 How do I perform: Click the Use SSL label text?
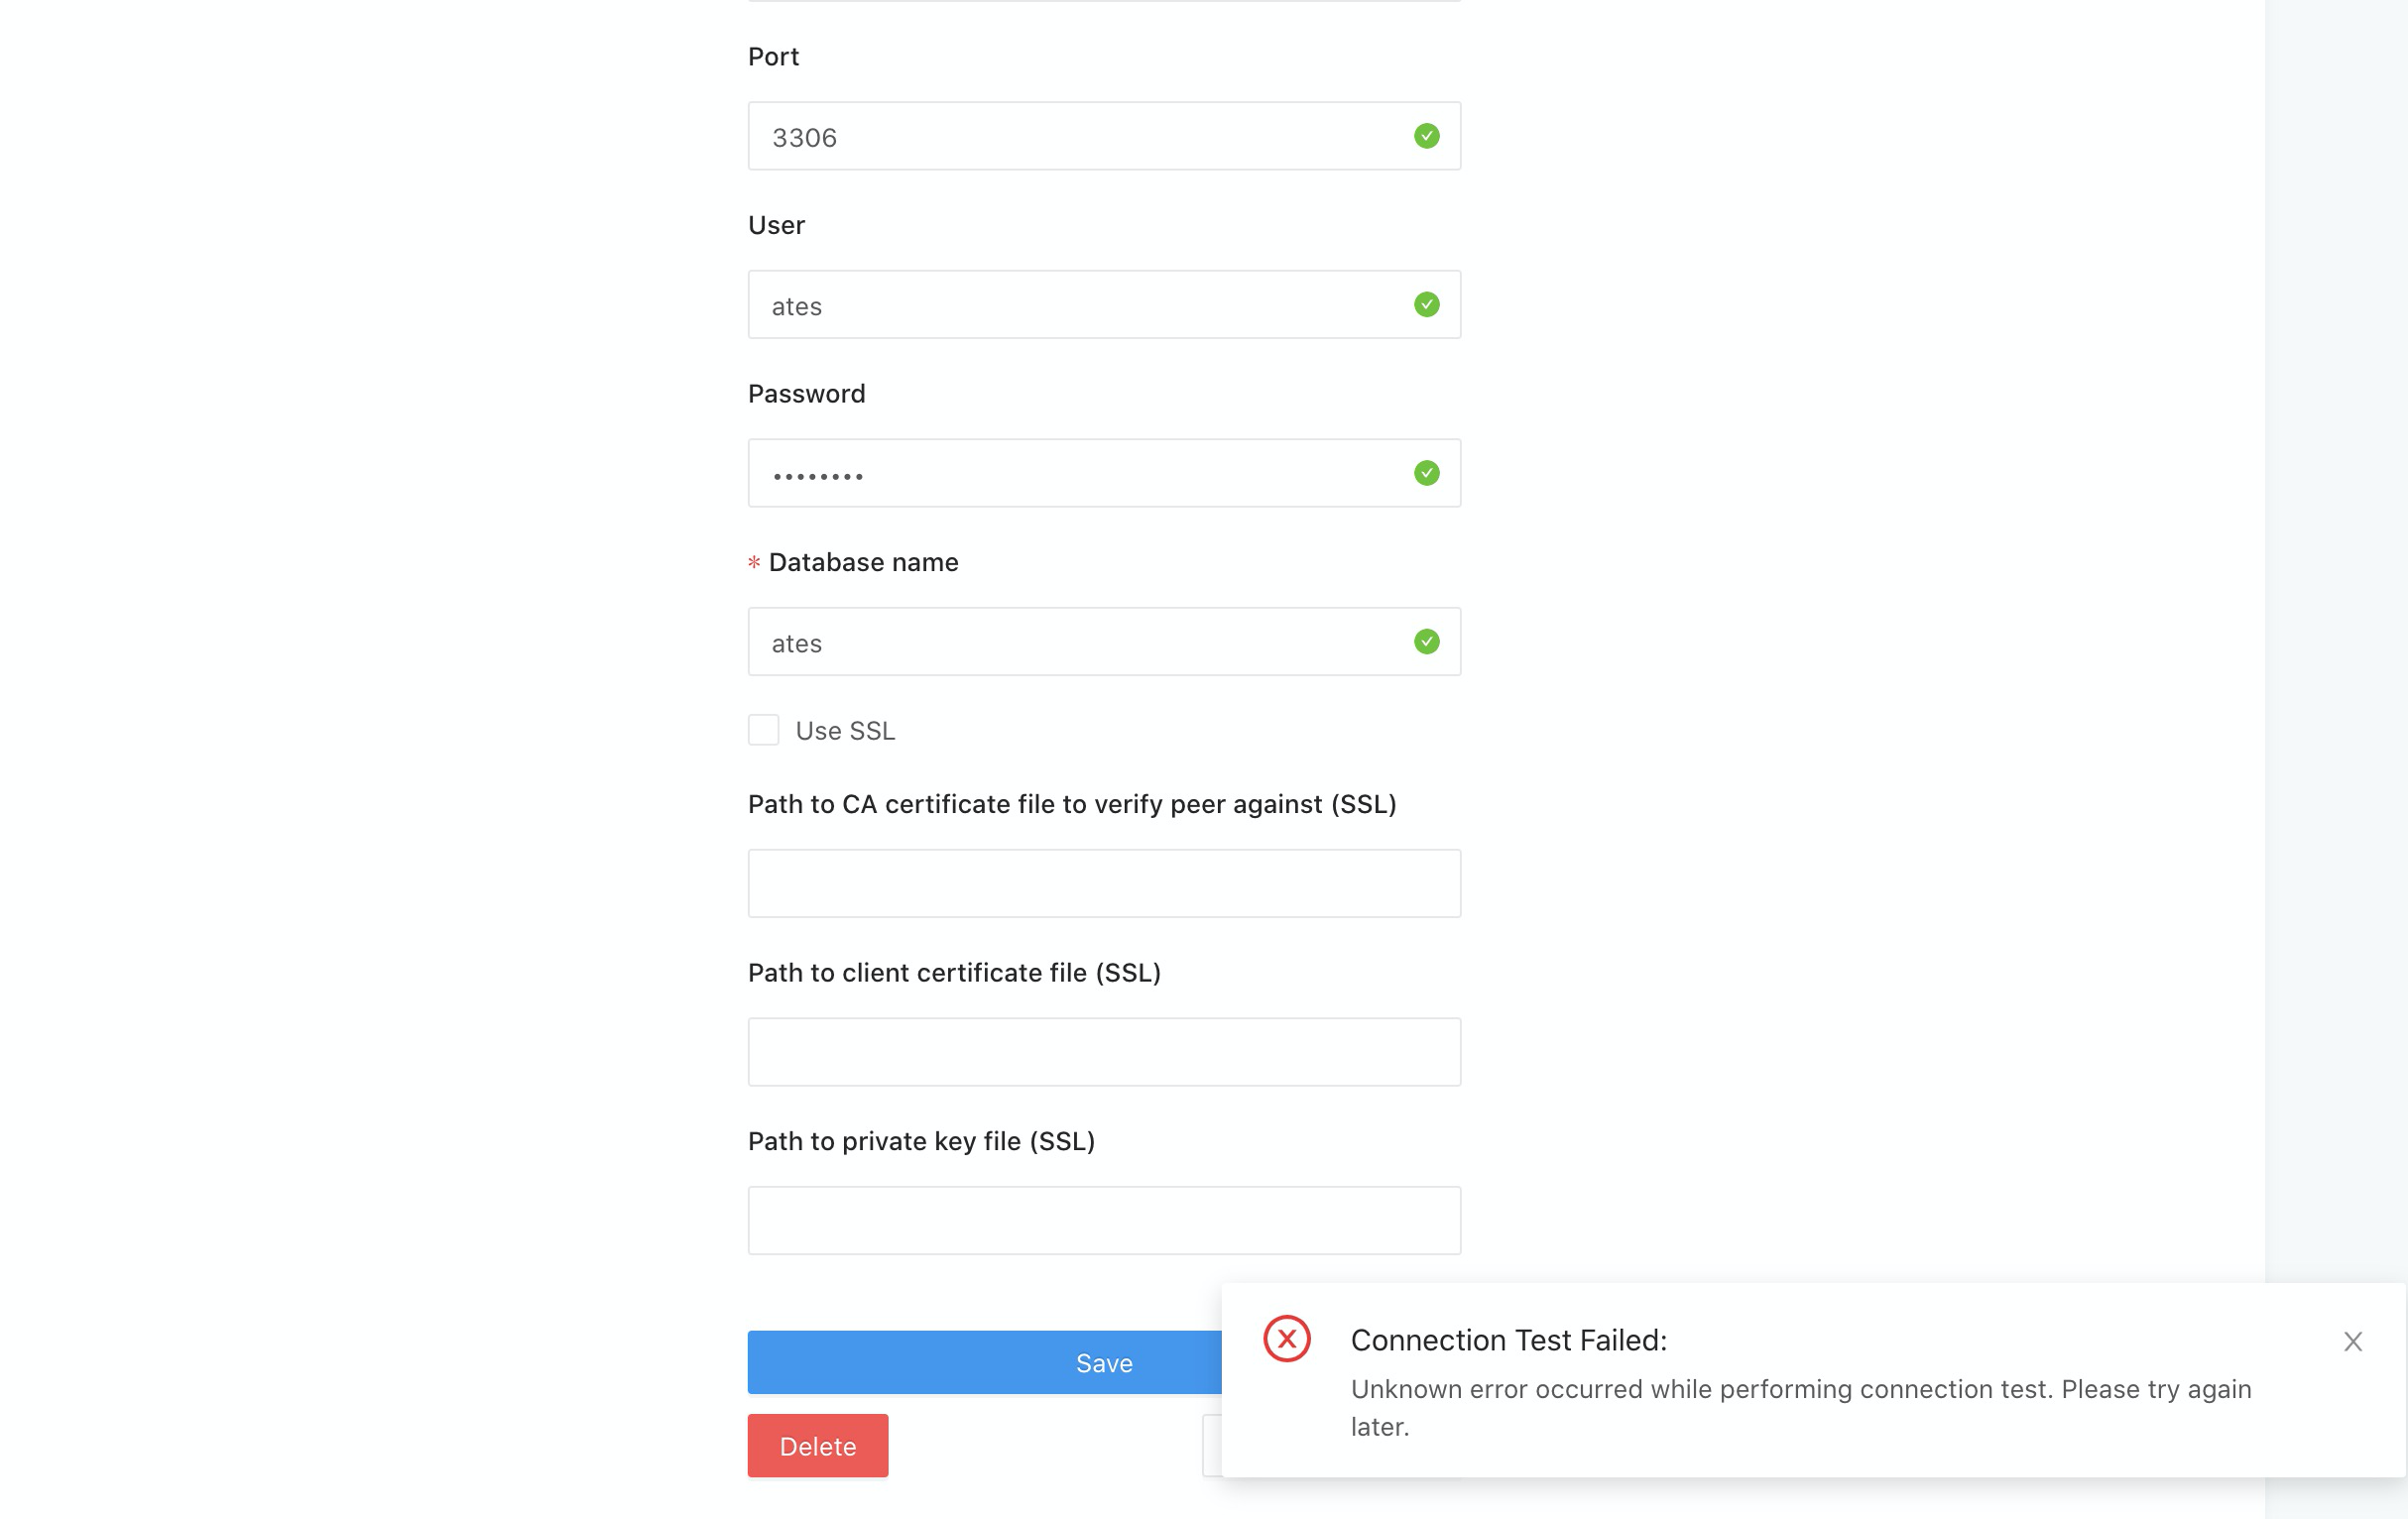tap(845, 731)
